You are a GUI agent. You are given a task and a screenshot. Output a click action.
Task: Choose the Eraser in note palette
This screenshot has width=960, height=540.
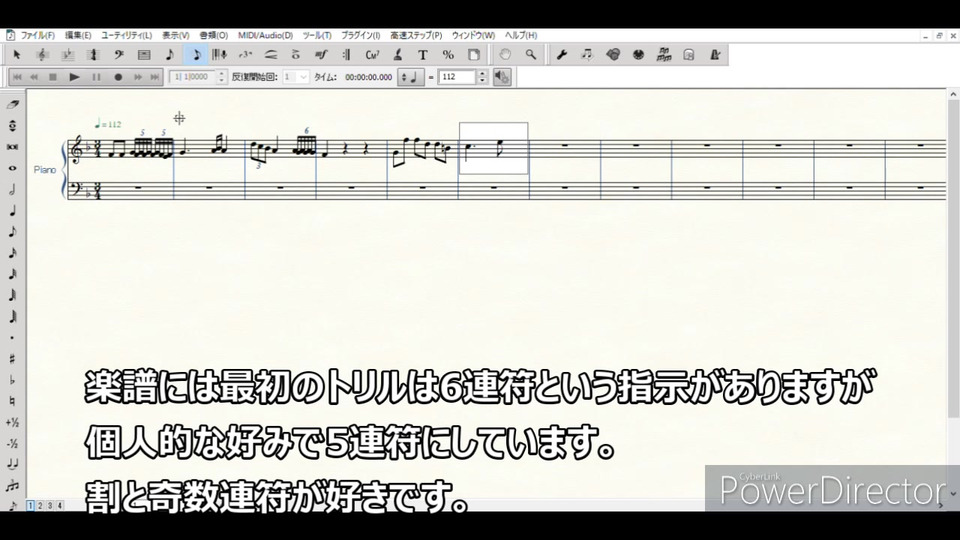[x=12, y=105]
